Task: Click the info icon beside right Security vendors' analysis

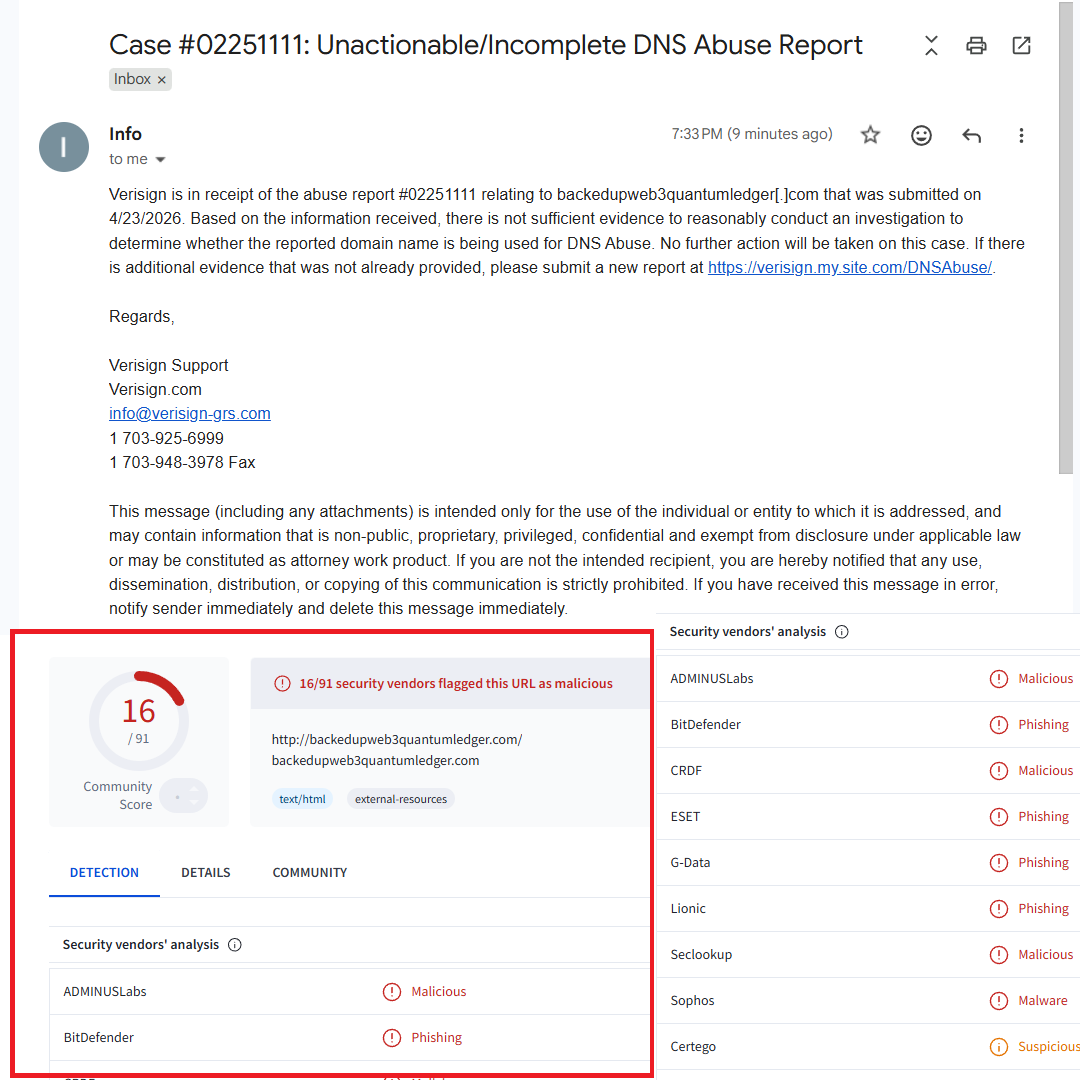Action: 842,632
